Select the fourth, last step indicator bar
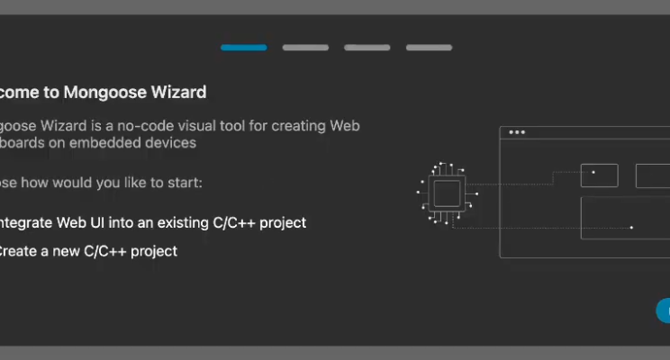 coord(429,47)
